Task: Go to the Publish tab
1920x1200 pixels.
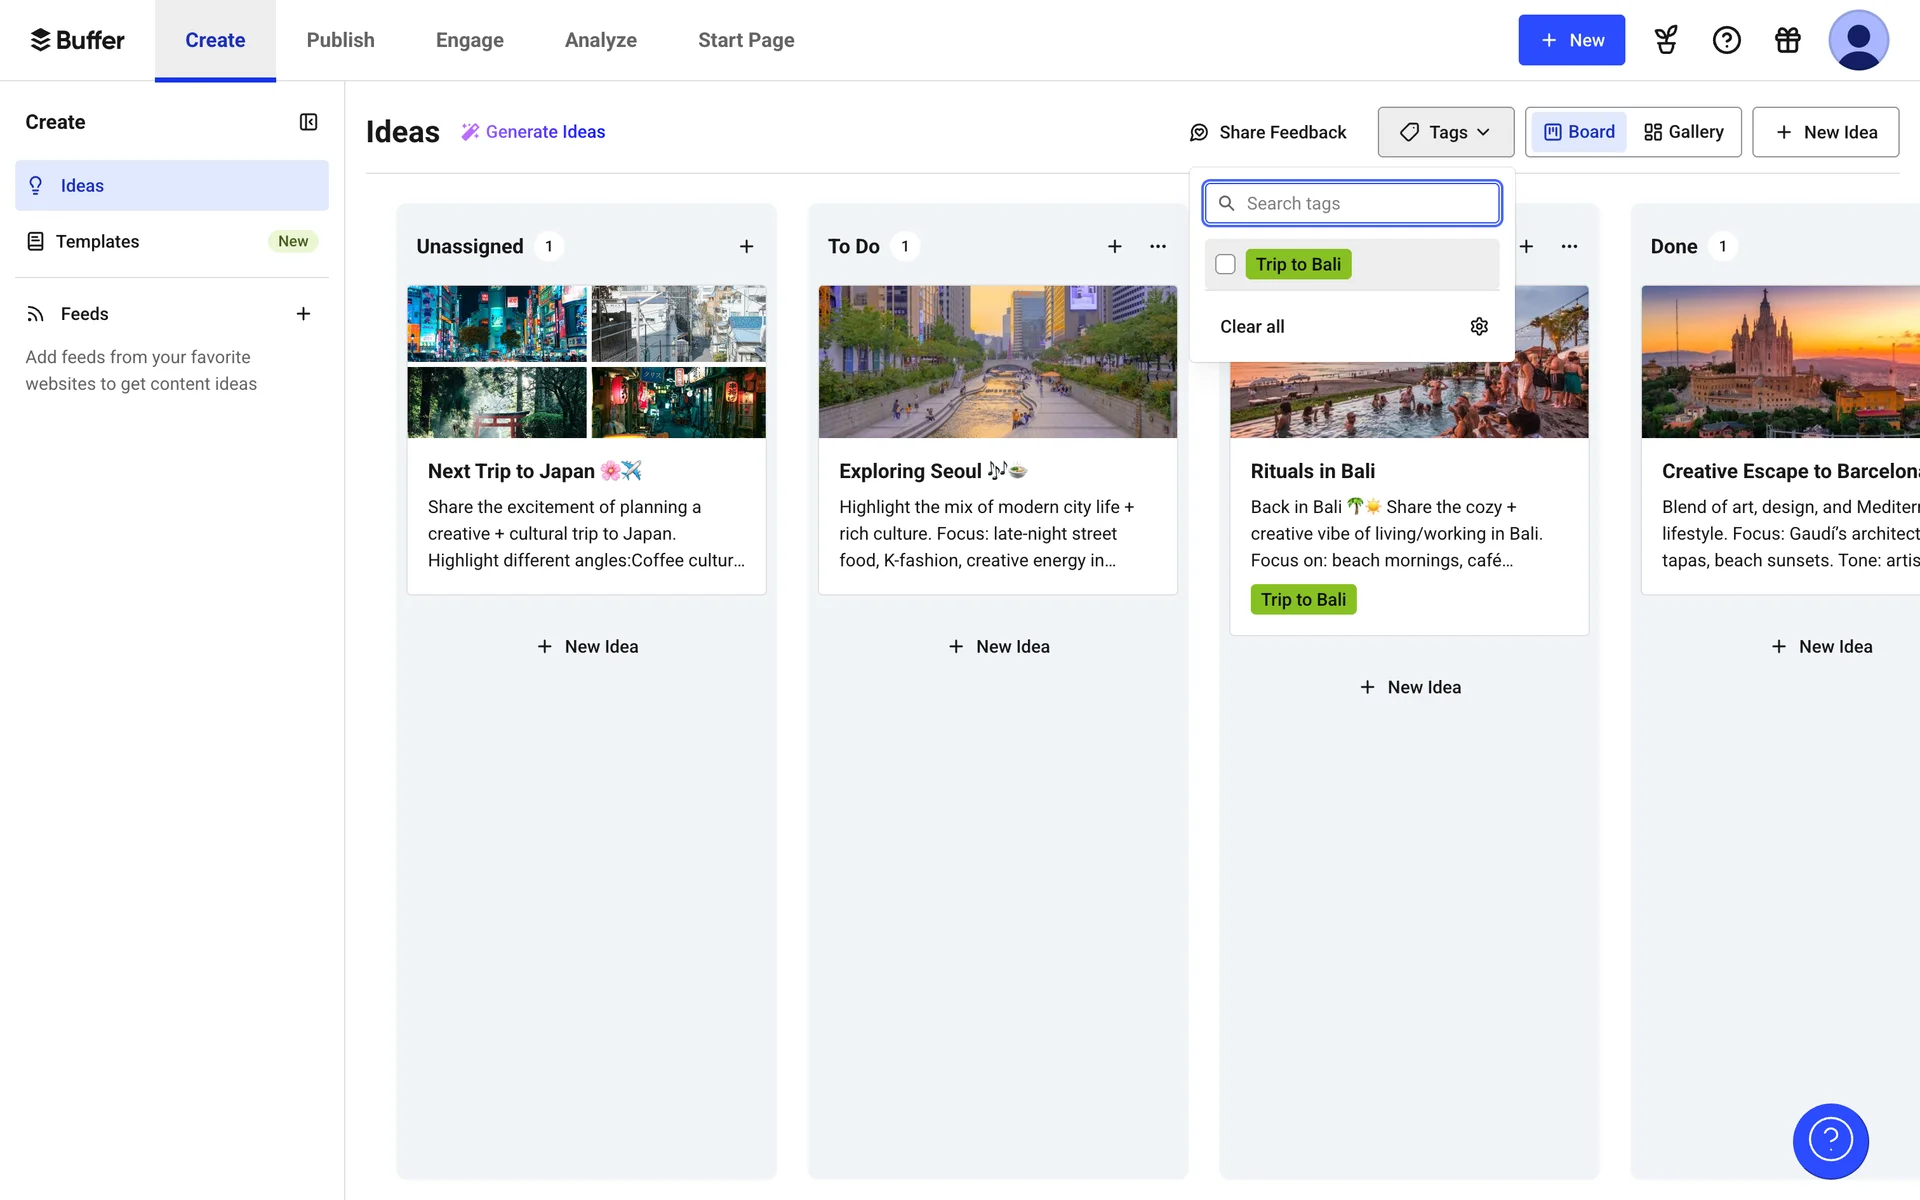Action: click(x=340, y=40)
